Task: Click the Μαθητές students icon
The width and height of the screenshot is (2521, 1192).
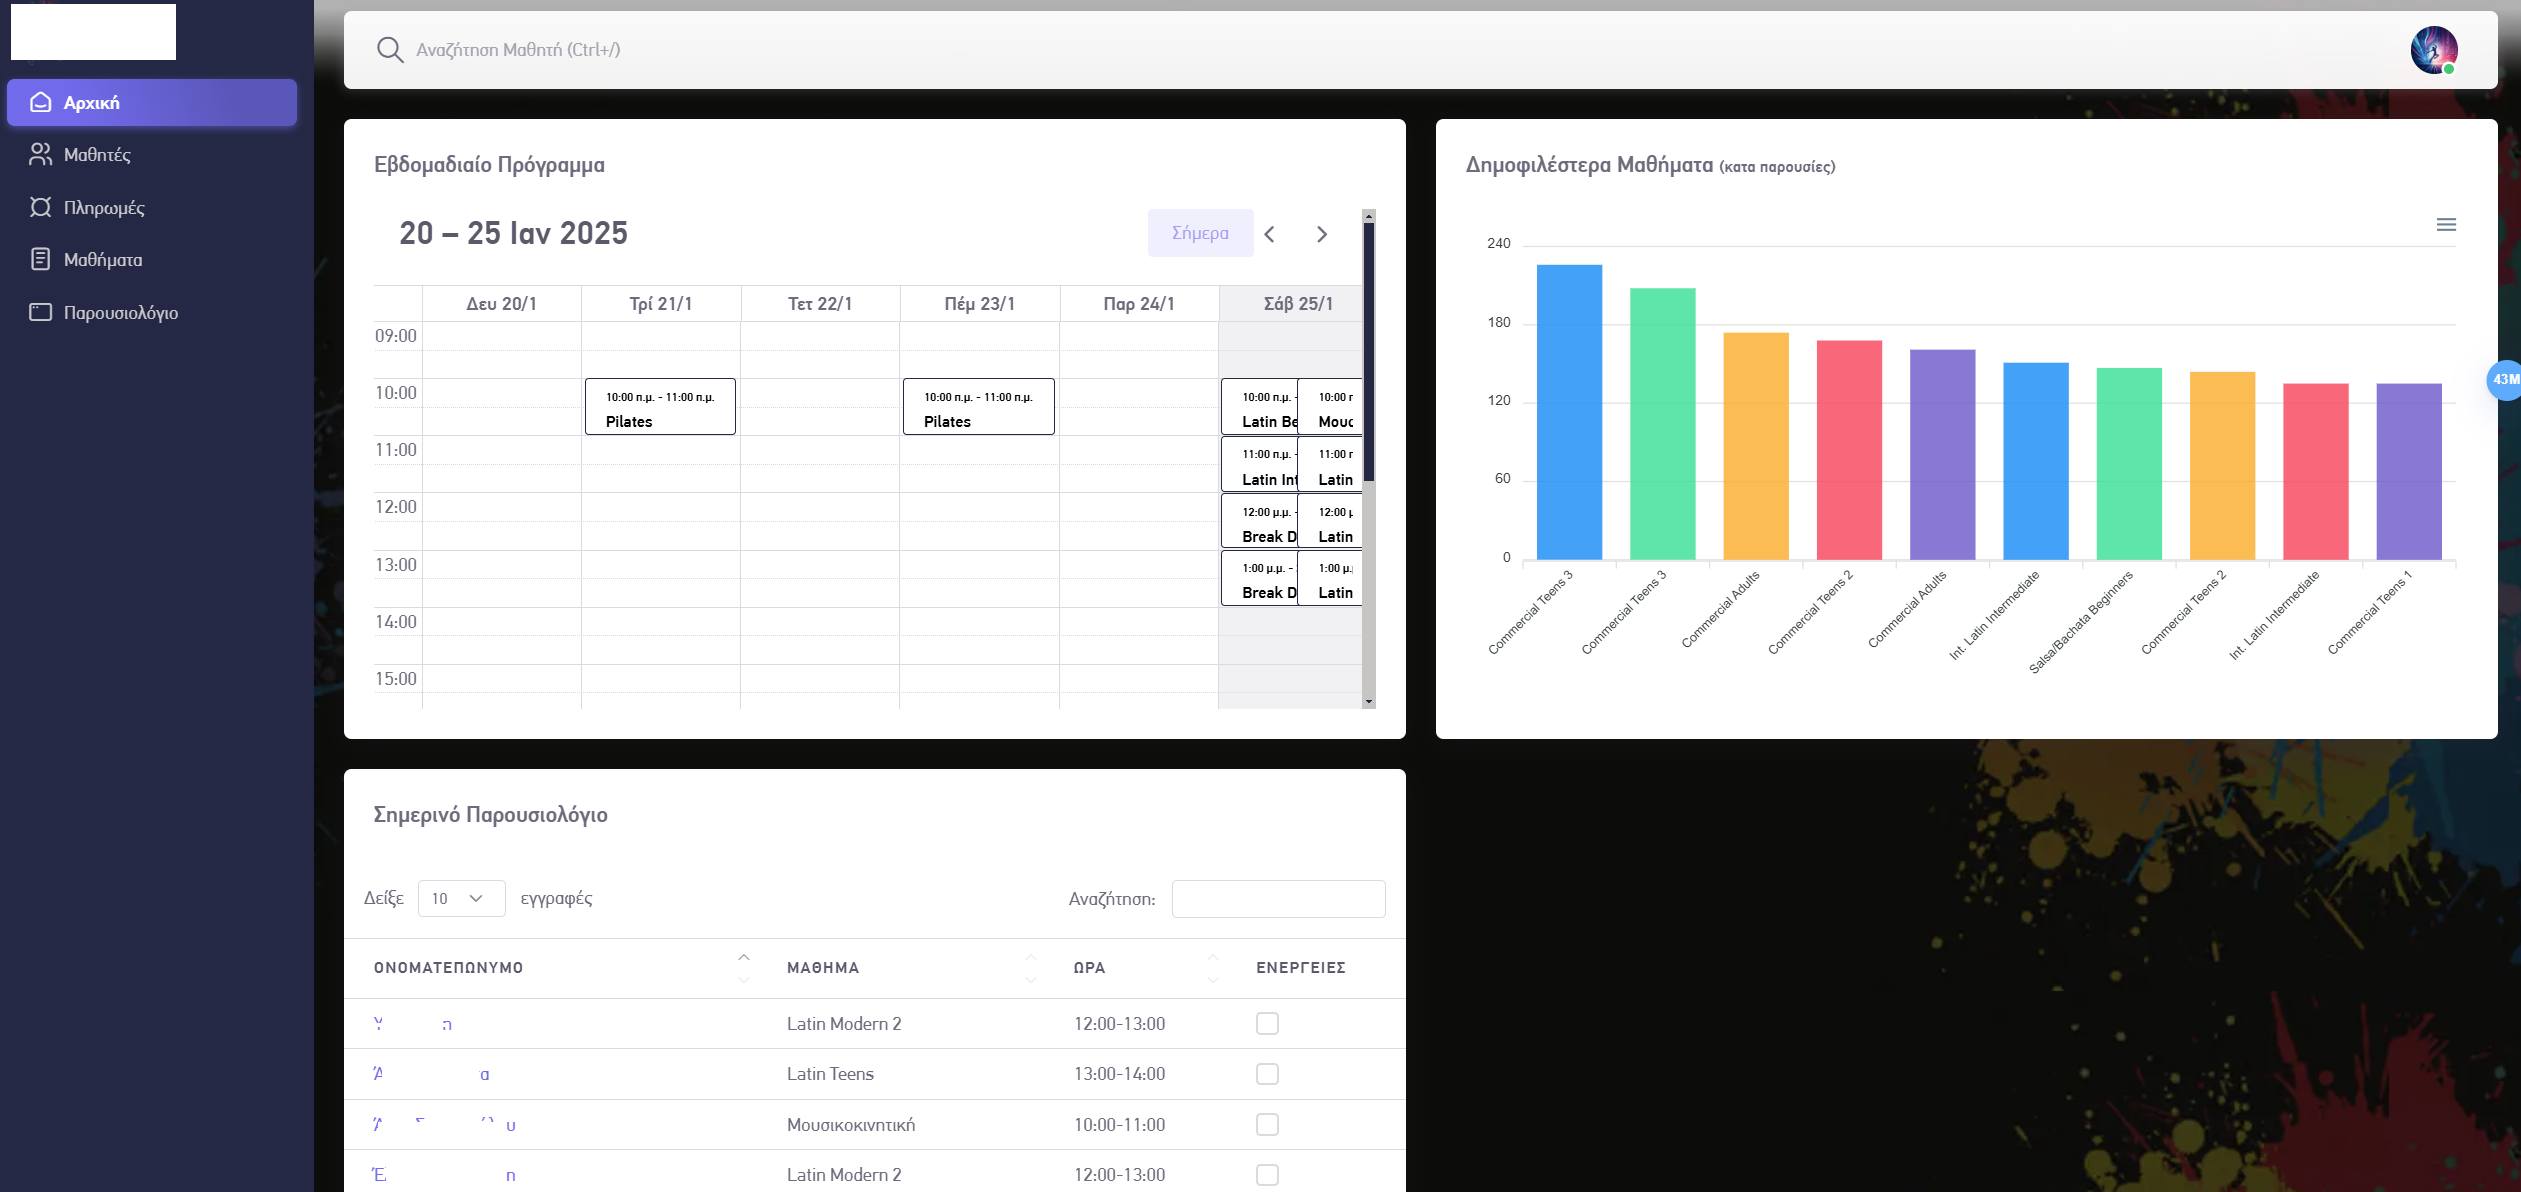Action: (40, 154)
